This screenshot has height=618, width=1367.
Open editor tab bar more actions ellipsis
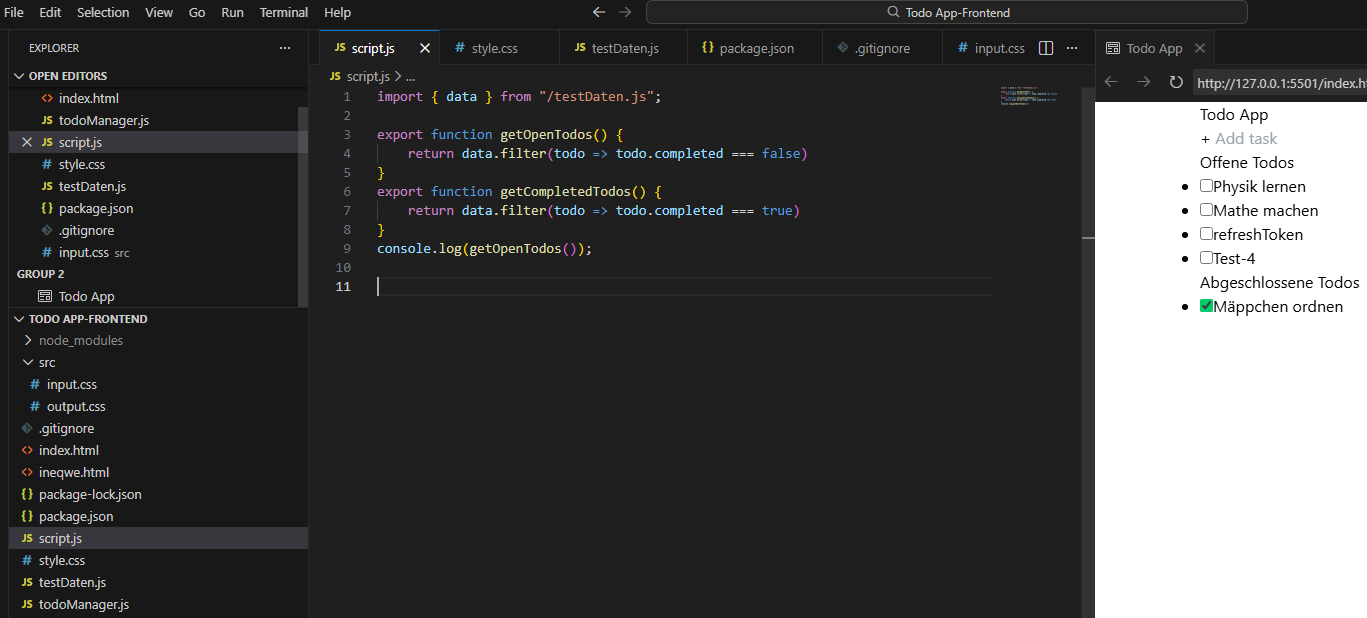[x=1073, y=48]
